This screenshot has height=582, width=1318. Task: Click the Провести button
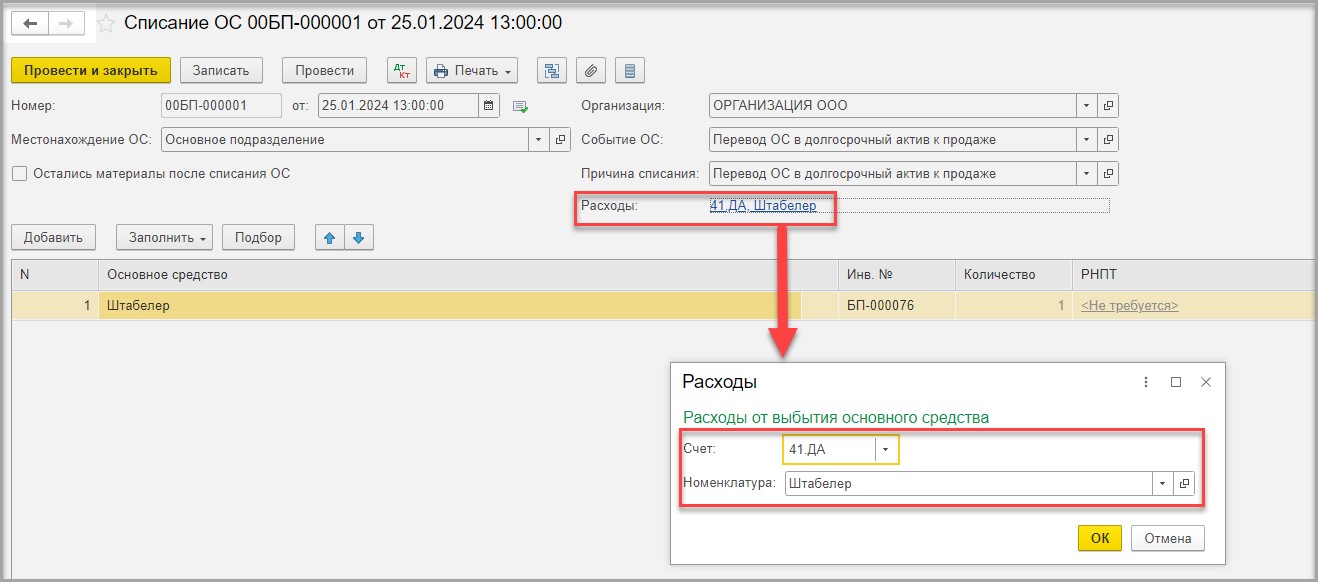(325, 71)
